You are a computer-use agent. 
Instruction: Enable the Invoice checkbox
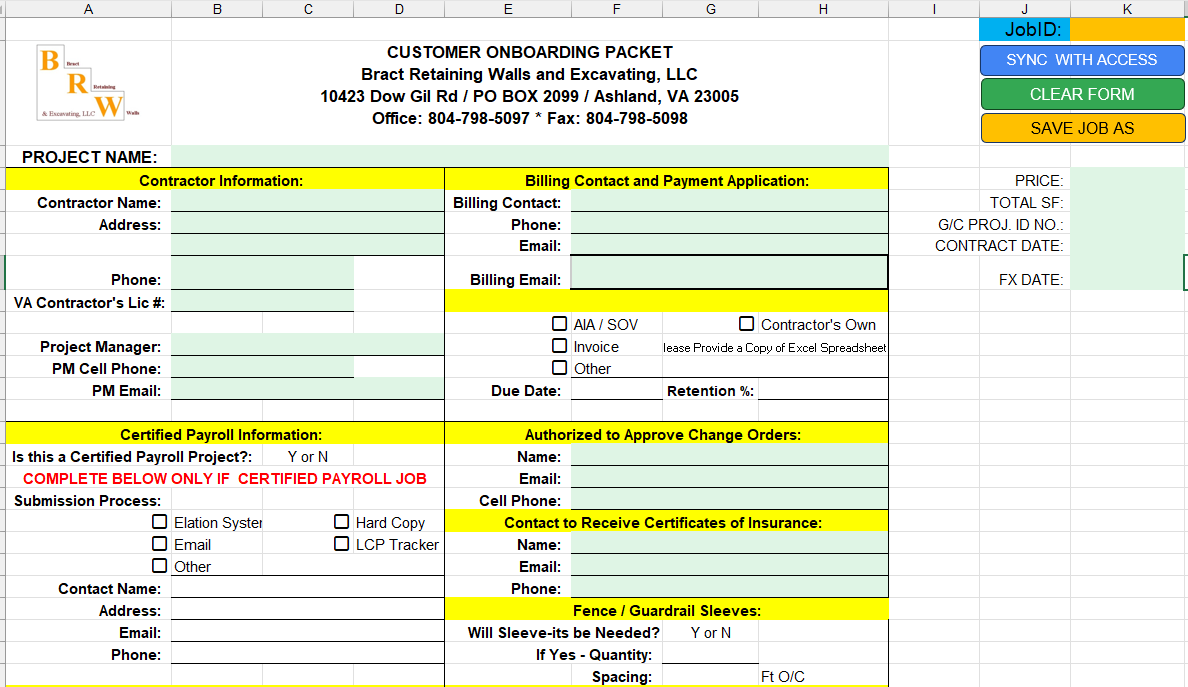click(x=559, y=346)
